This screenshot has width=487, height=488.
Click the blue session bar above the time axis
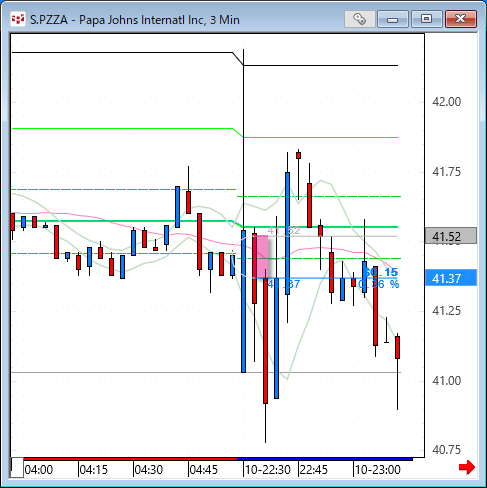coord(325,459)
